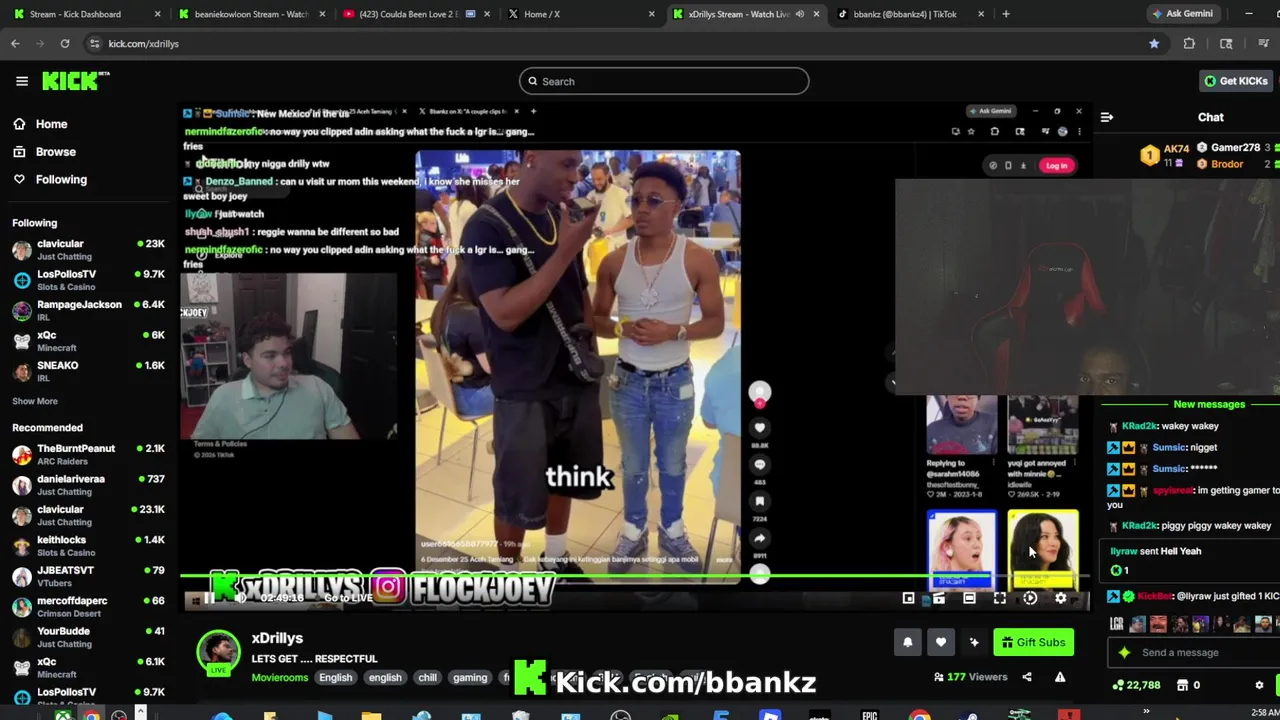Open danielariveraa recommended channel

(x=88, y=485)
